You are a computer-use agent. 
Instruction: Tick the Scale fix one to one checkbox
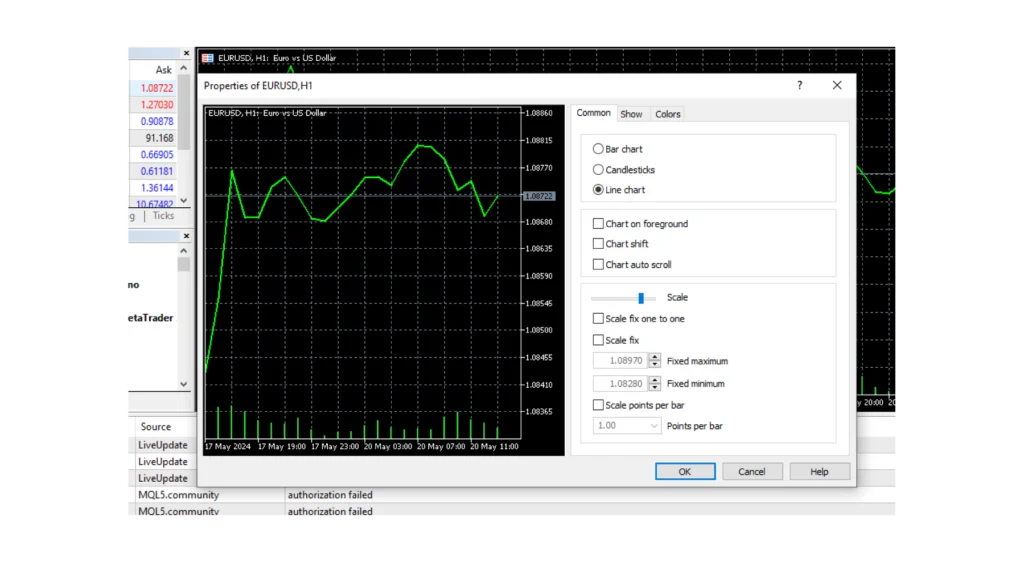(598, 319)
